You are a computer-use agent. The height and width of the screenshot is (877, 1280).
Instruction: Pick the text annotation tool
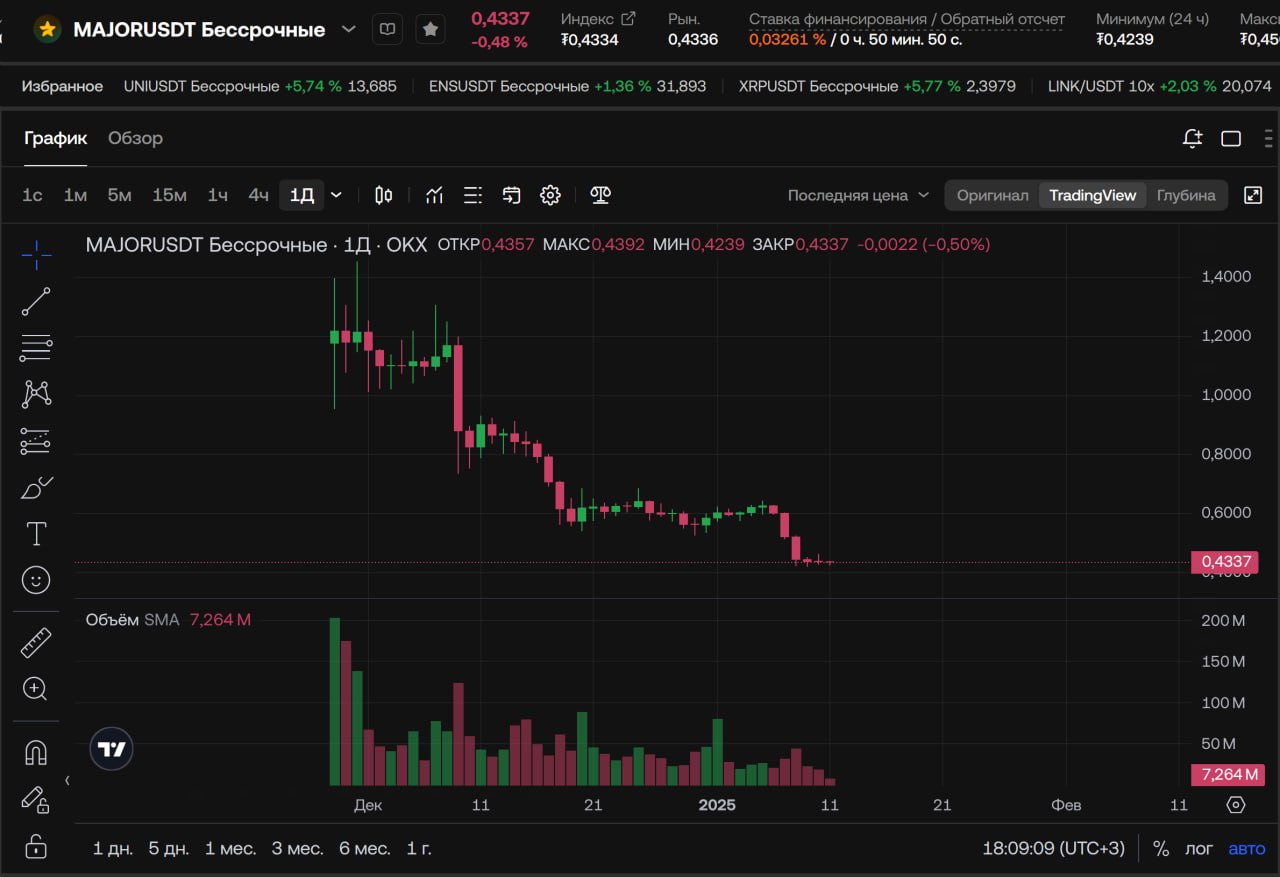click(x=36, y=534)
